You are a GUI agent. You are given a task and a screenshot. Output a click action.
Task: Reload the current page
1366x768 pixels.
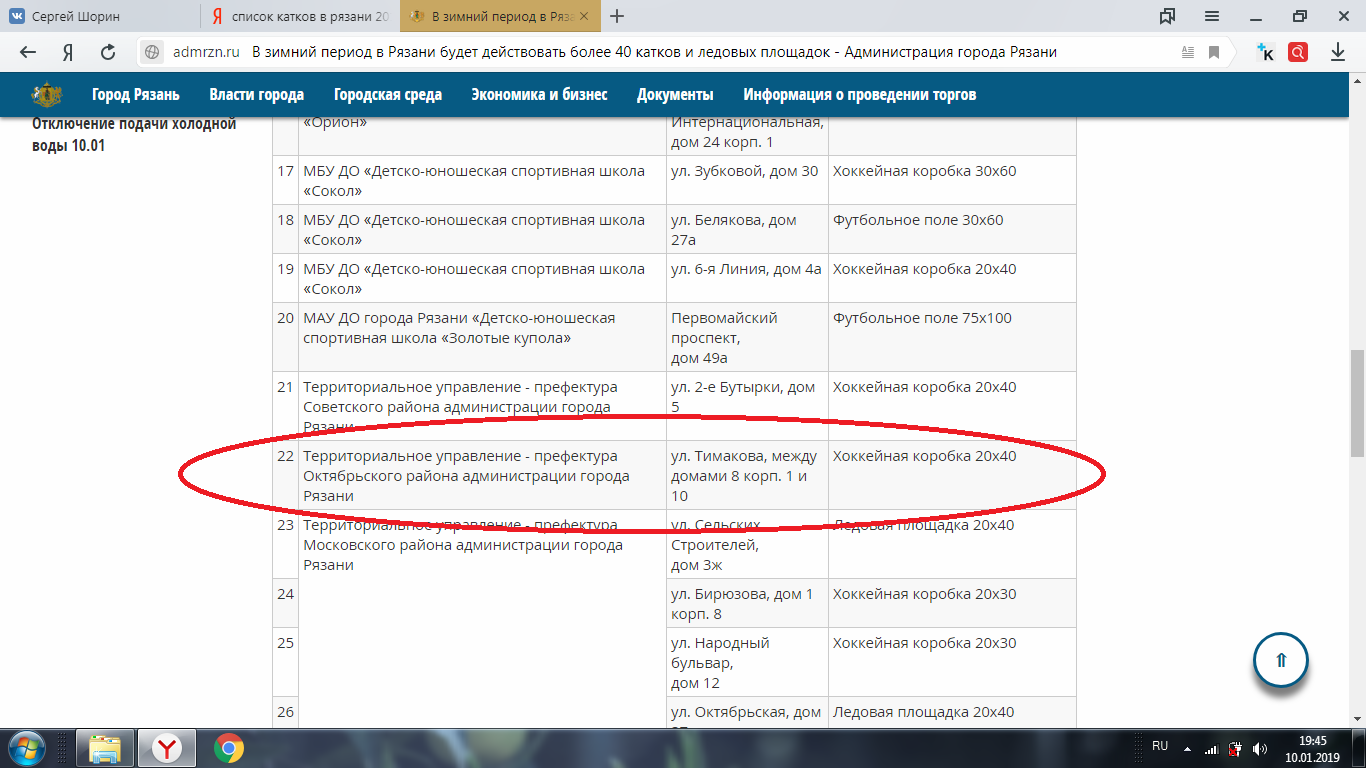108,52
